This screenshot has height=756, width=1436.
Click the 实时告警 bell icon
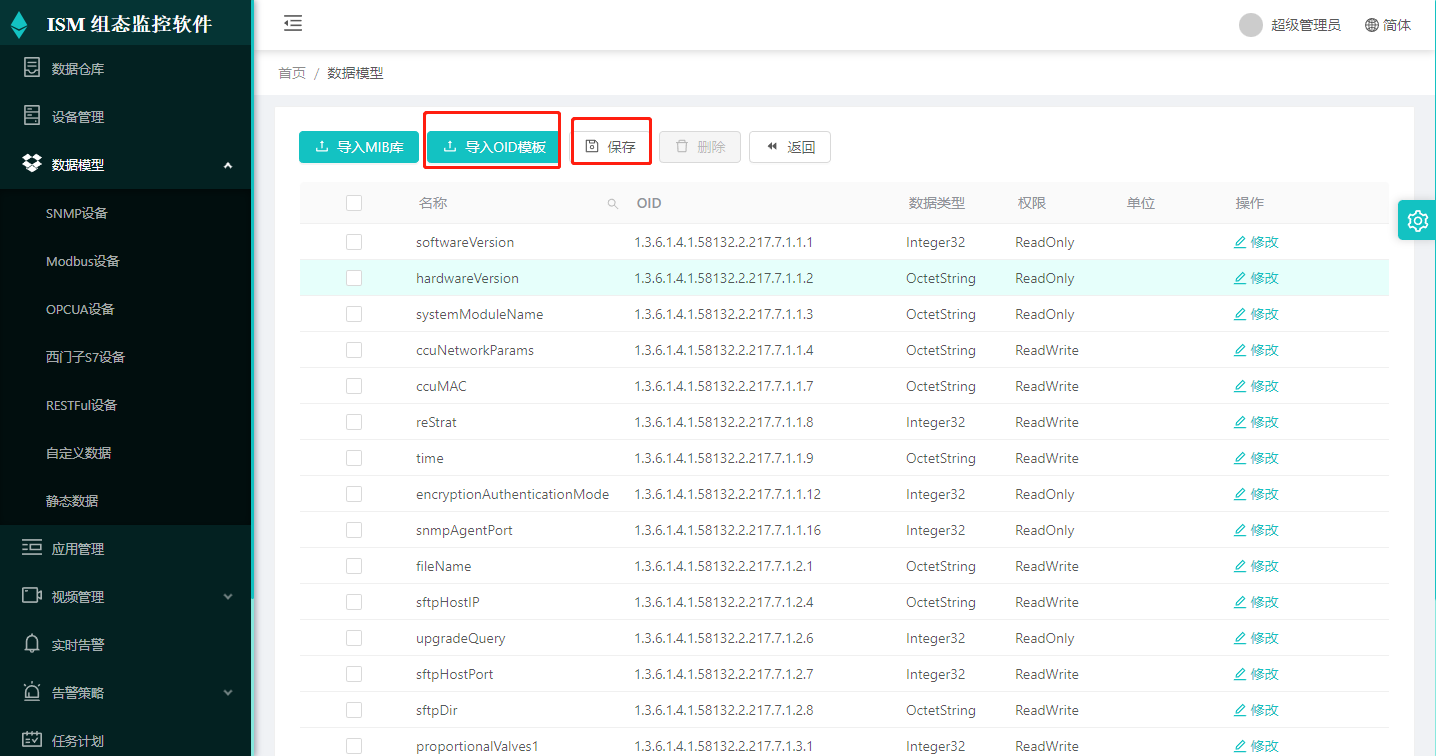(x=32, y=644)
